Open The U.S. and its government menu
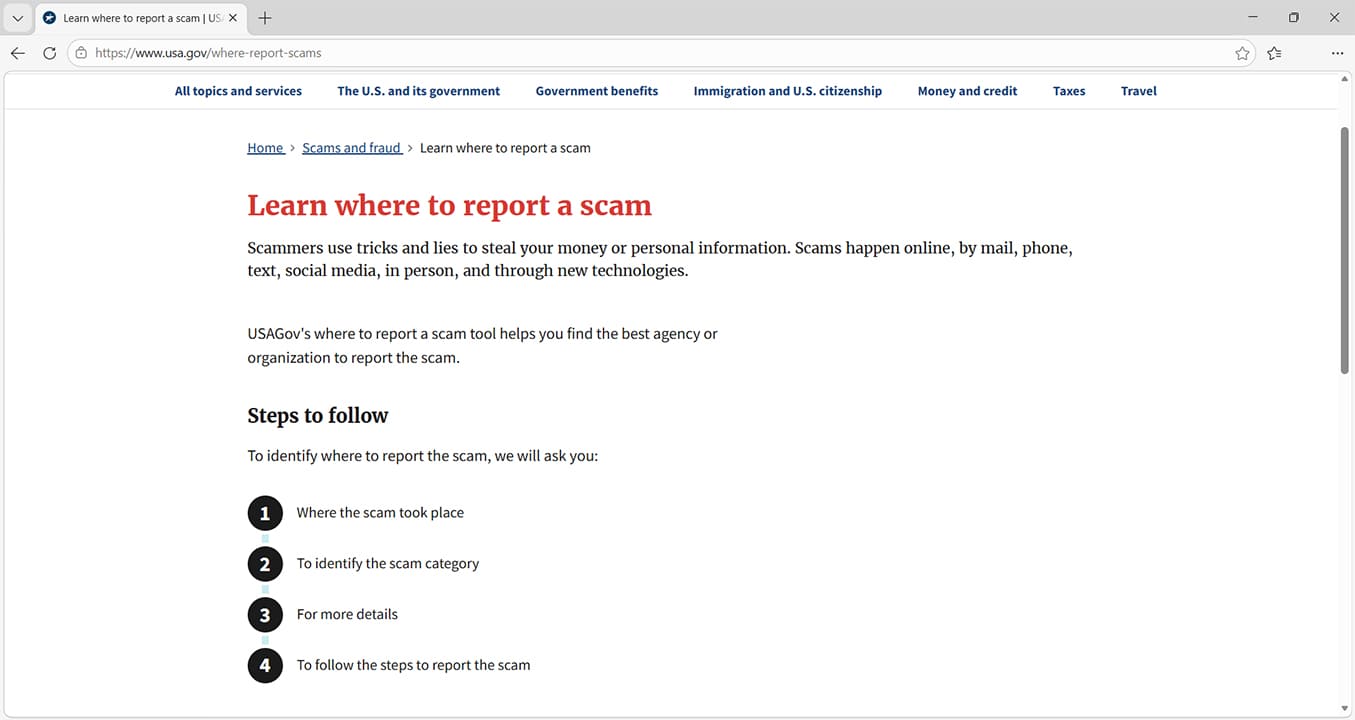 click(x=418, y=91)
